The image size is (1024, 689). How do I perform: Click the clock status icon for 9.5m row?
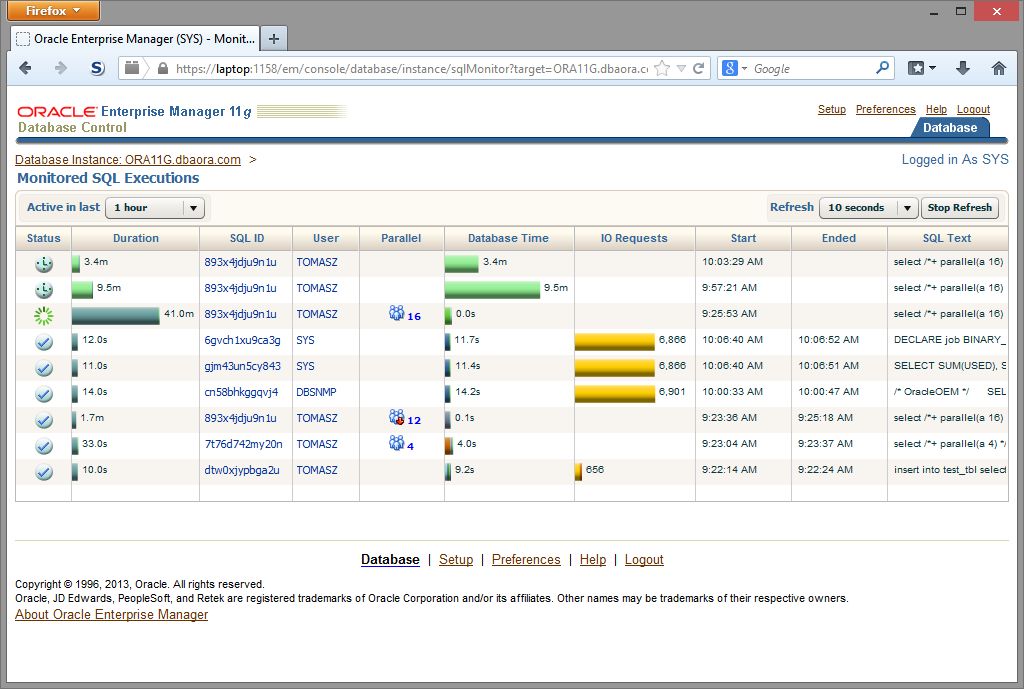coord(44,290)
